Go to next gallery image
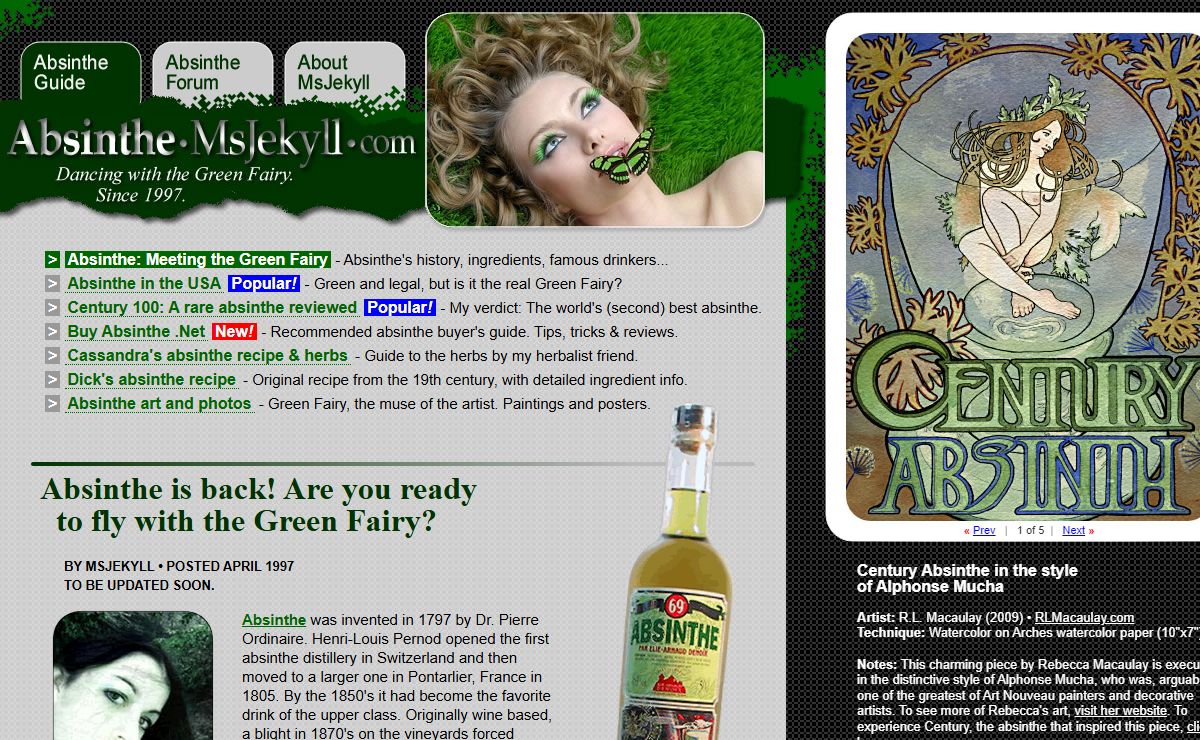1200x740 pixels. point(1073,531)
